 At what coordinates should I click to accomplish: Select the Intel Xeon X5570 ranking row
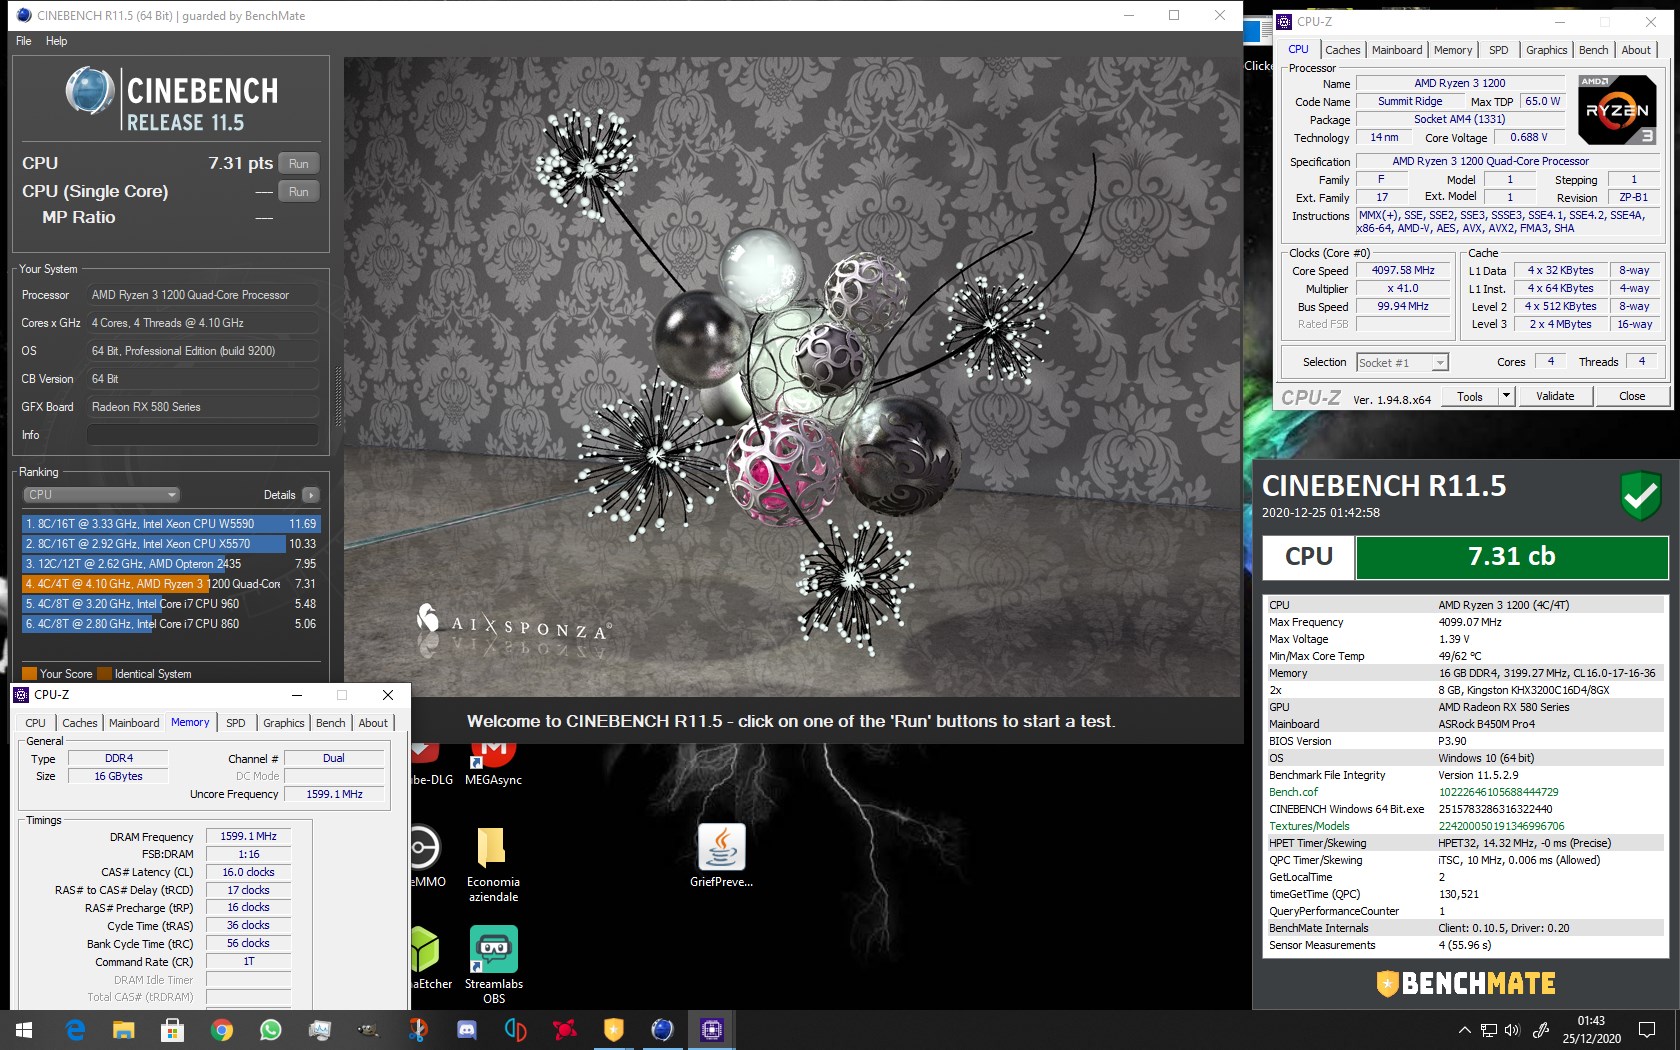point(171,544)
